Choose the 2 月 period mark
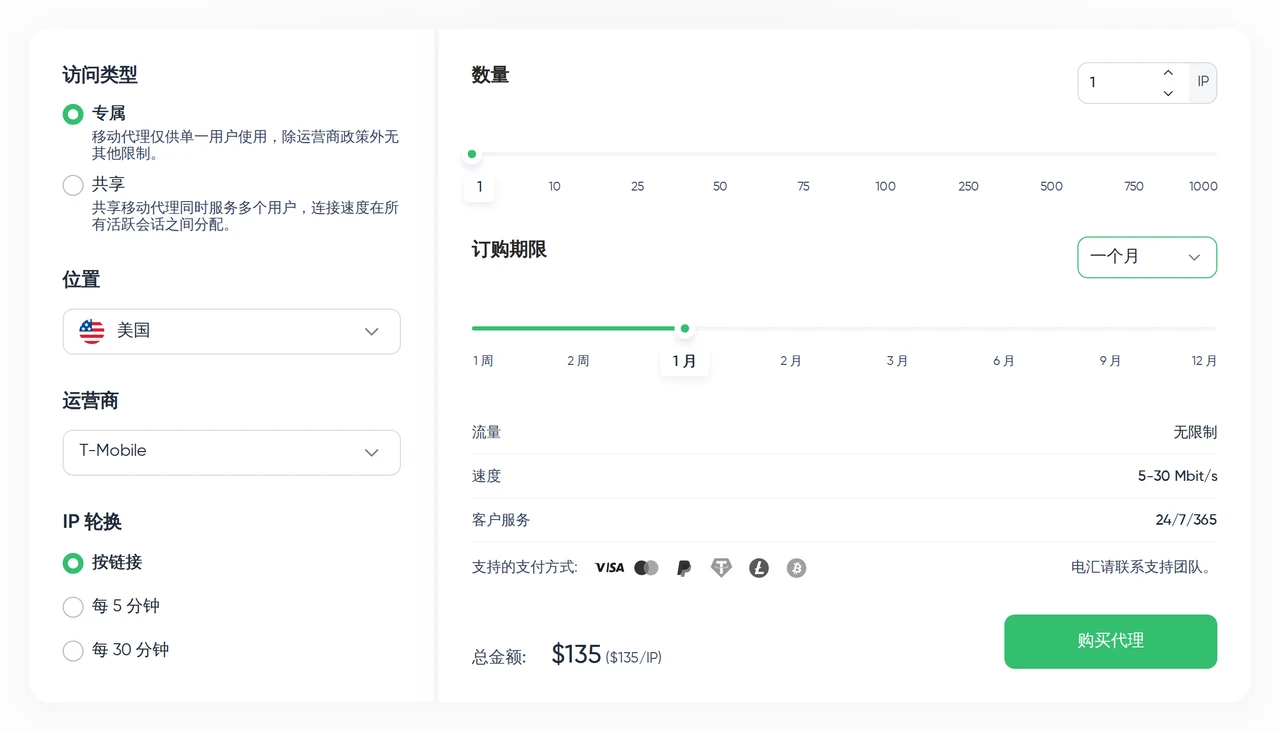The image size is (1280, 732). click(x=791, y=361)
